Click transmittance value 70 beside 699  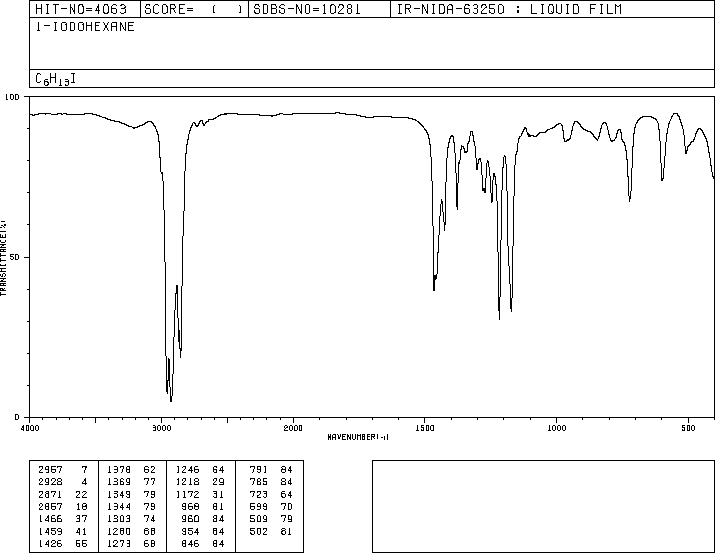(x=286, y=506)
